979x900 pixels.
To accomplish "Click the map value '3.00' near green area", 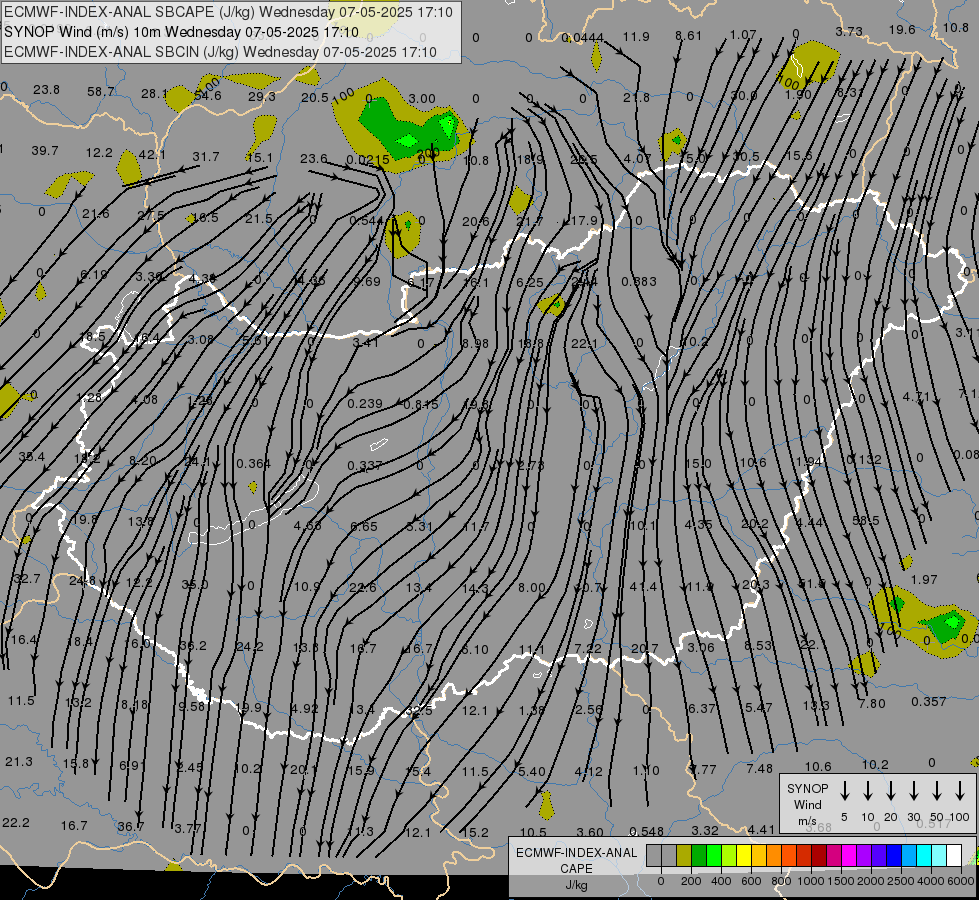I will pos(422,99).
